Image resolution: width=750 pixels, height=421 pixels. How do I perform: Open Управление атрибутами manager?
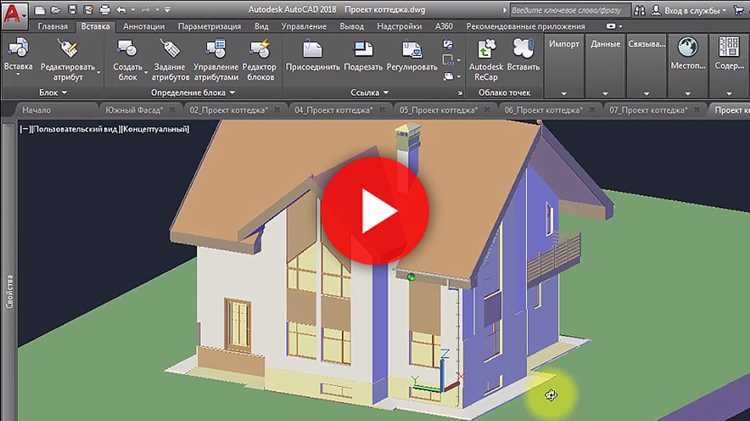coord(216,49)
